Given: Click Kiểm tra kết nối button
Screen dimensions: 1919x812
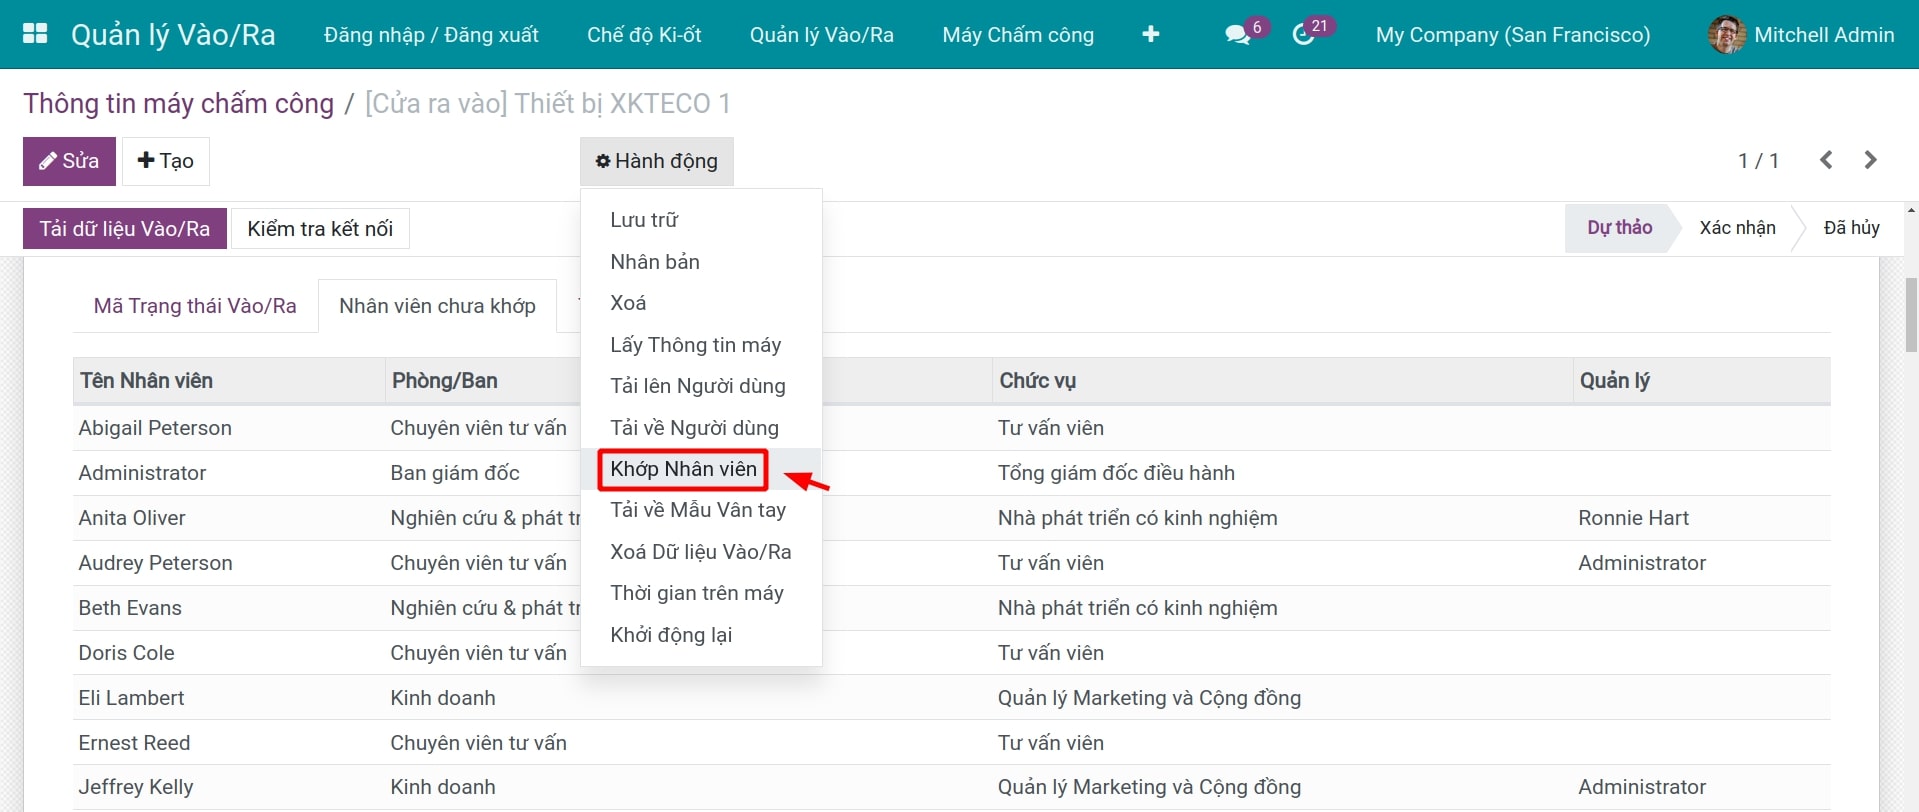Looking at the screenshot, I should tap(320, 228).
